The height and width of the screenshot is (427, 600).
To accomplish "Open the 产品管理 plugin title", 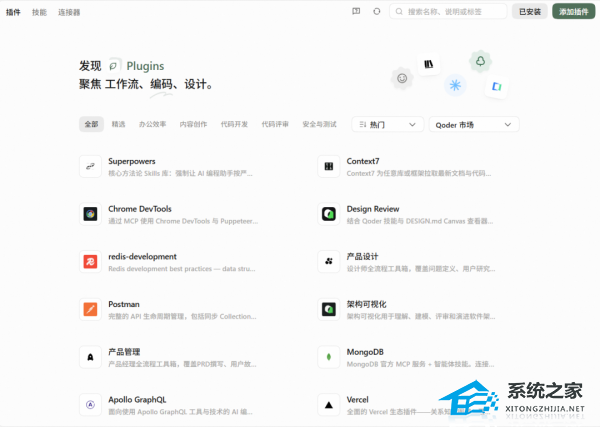I will [124, 352].
